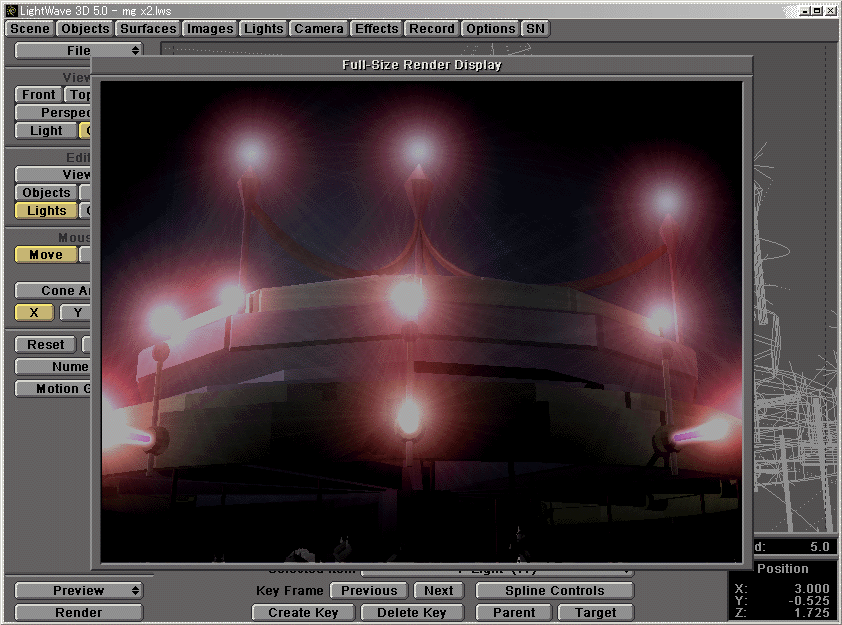Switch edit mode to Objects
The width and height of the screenshot is (842, 625).
click(45, 192)
